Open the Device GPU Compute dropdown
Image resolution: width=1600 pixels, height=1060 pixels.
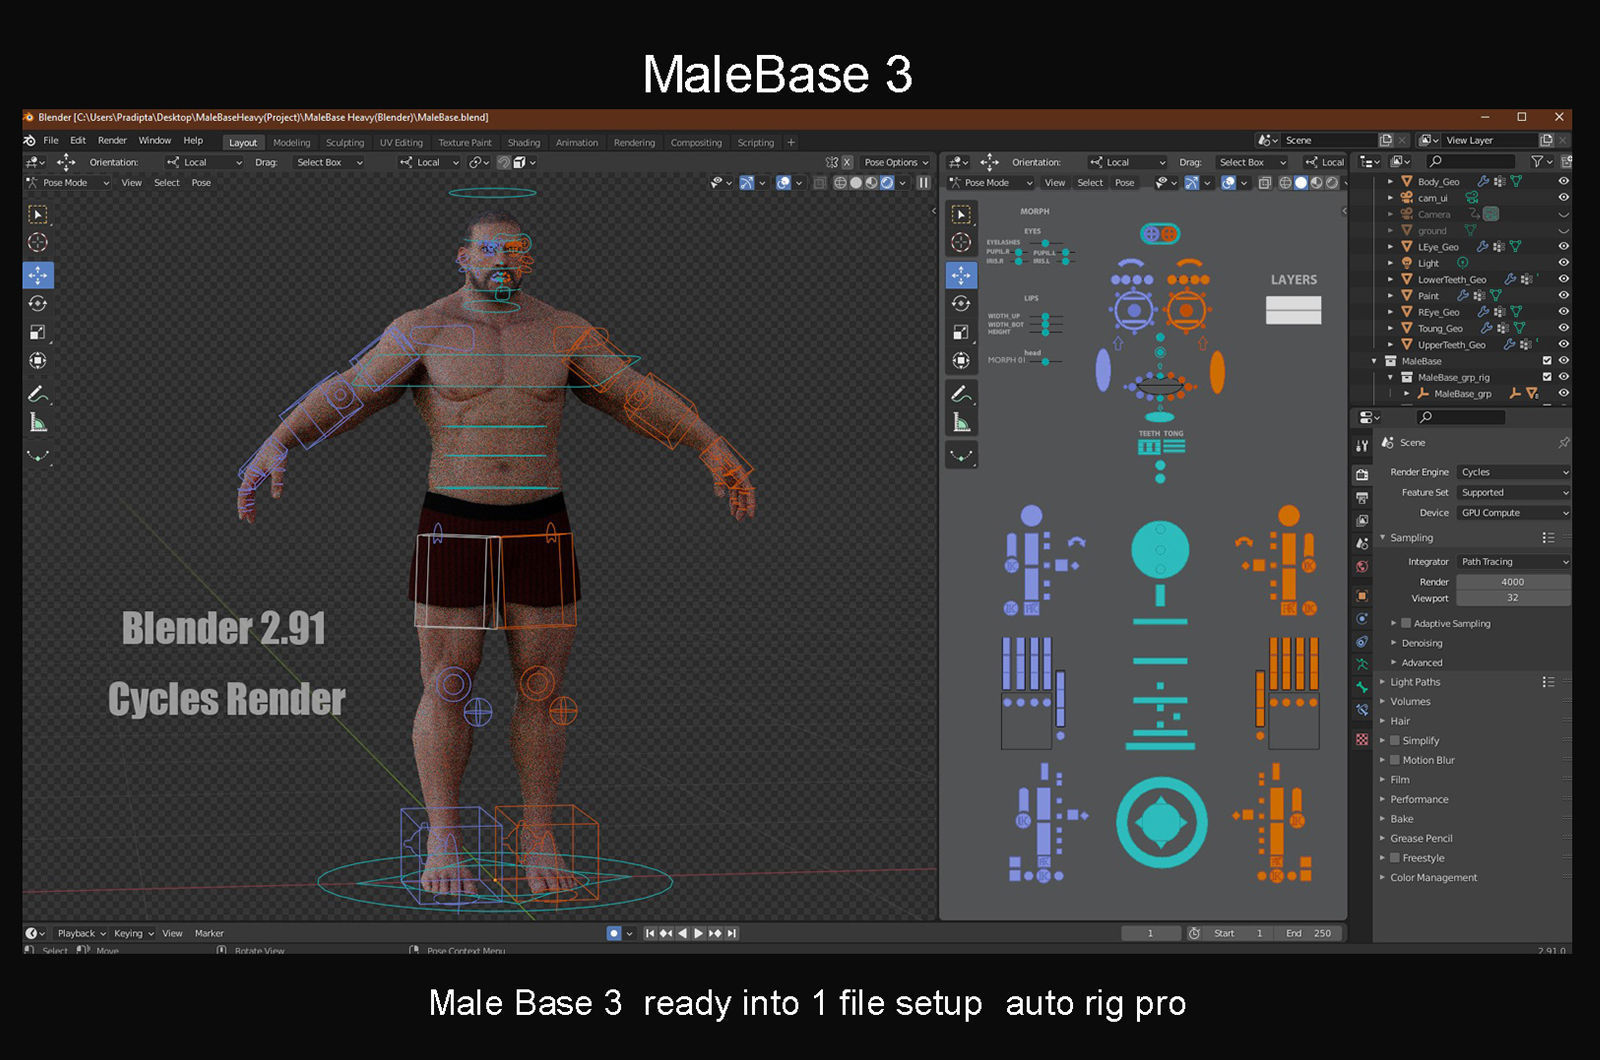(1513, 513)
